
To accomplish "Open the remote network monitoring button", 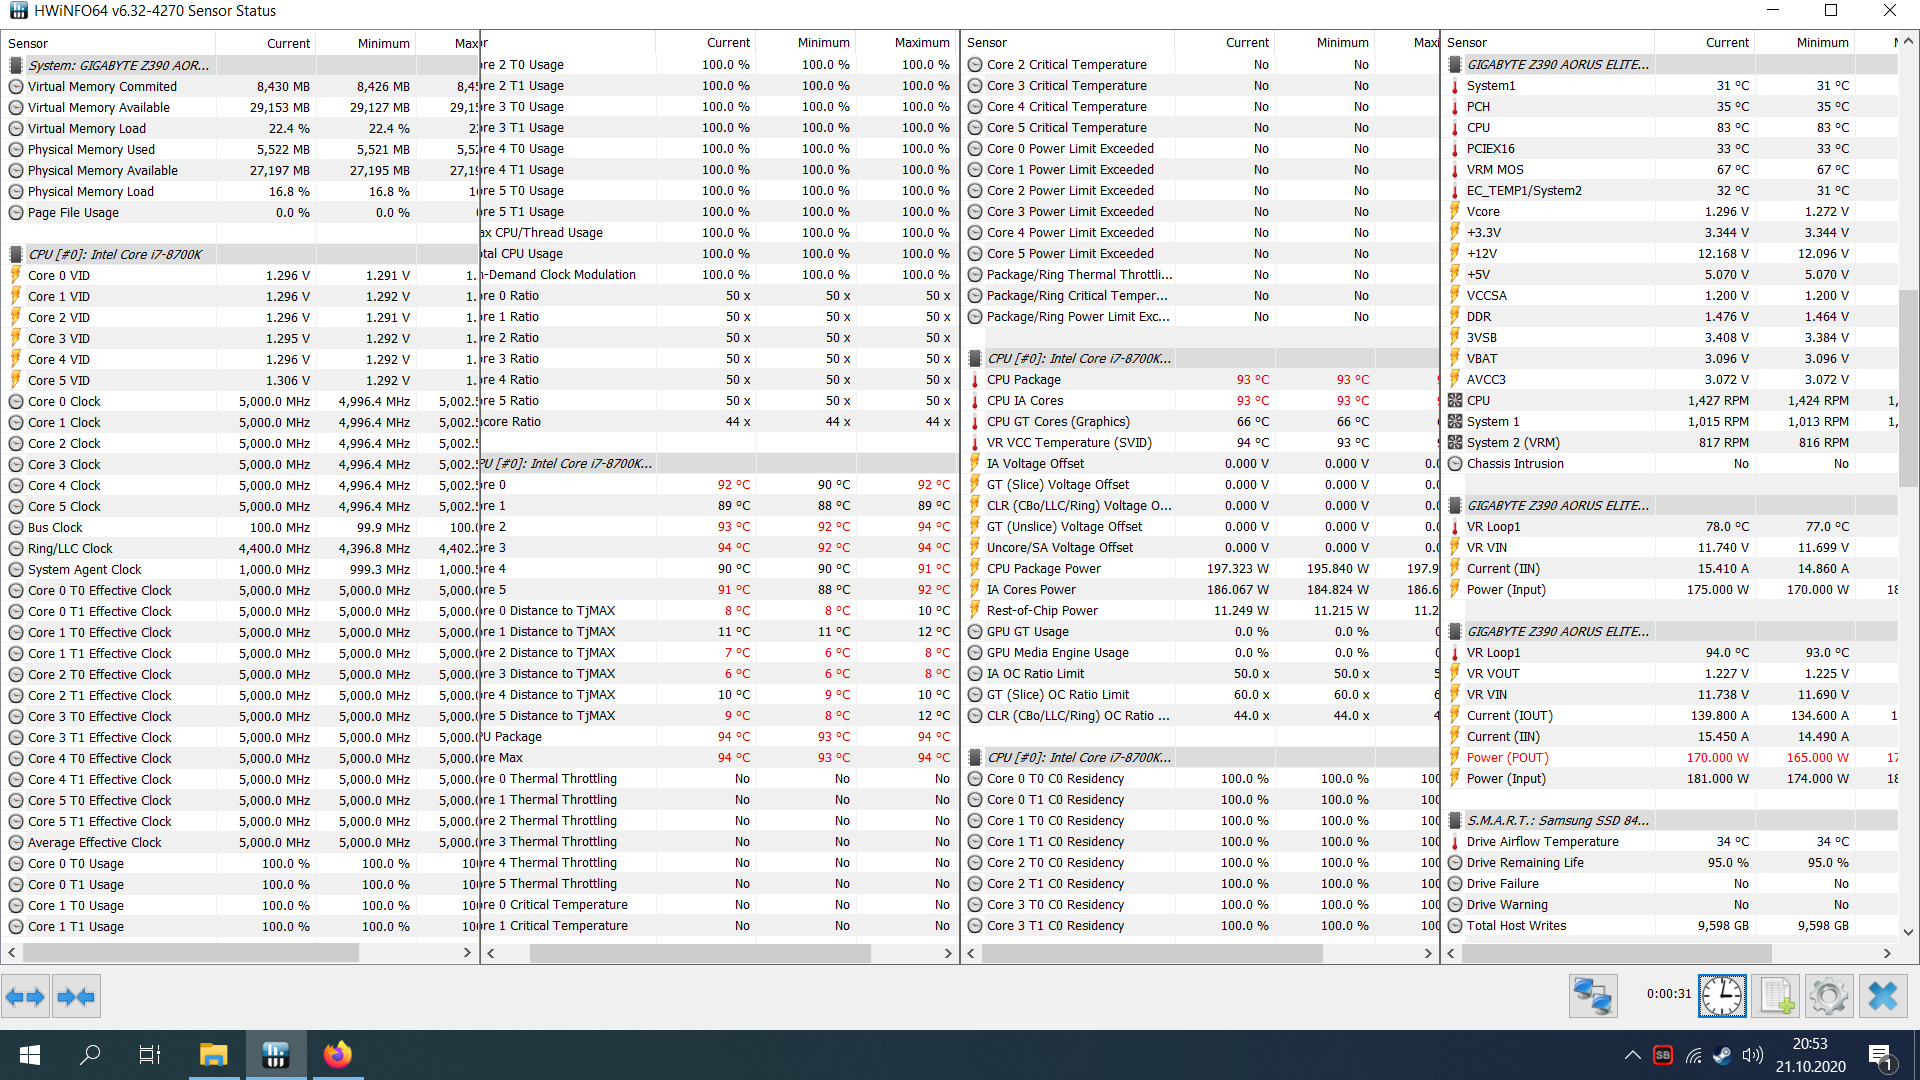I will (1592, 996).
